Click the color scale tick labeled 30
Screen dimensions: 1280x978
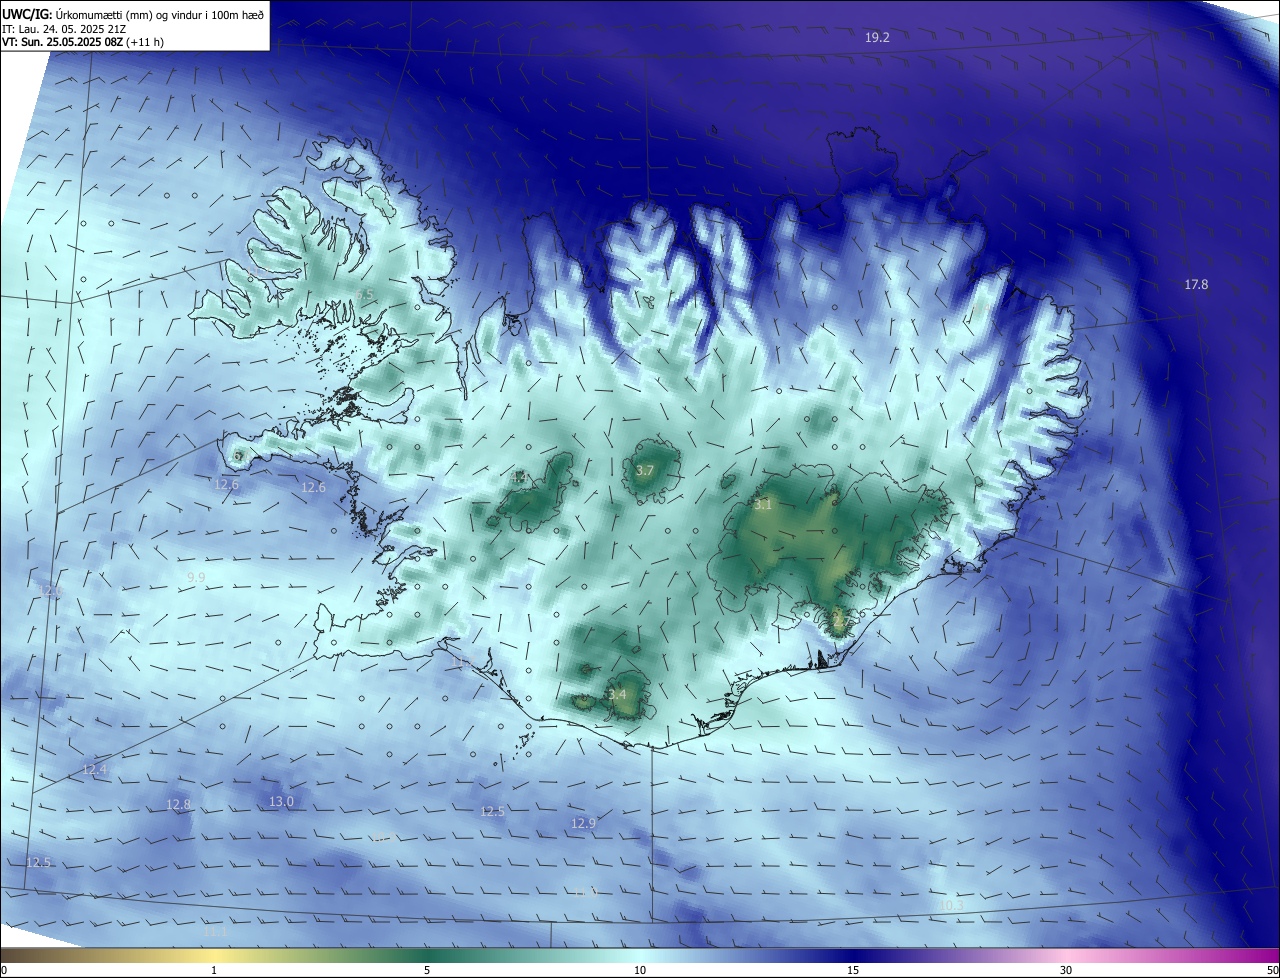click(x=1066, y=971)
